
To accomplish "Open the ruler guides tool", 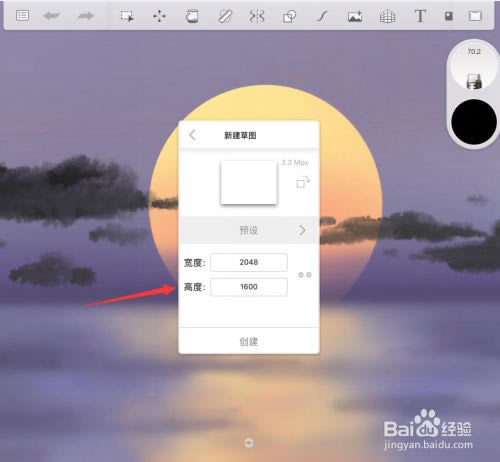I will (x=225, y=16).
